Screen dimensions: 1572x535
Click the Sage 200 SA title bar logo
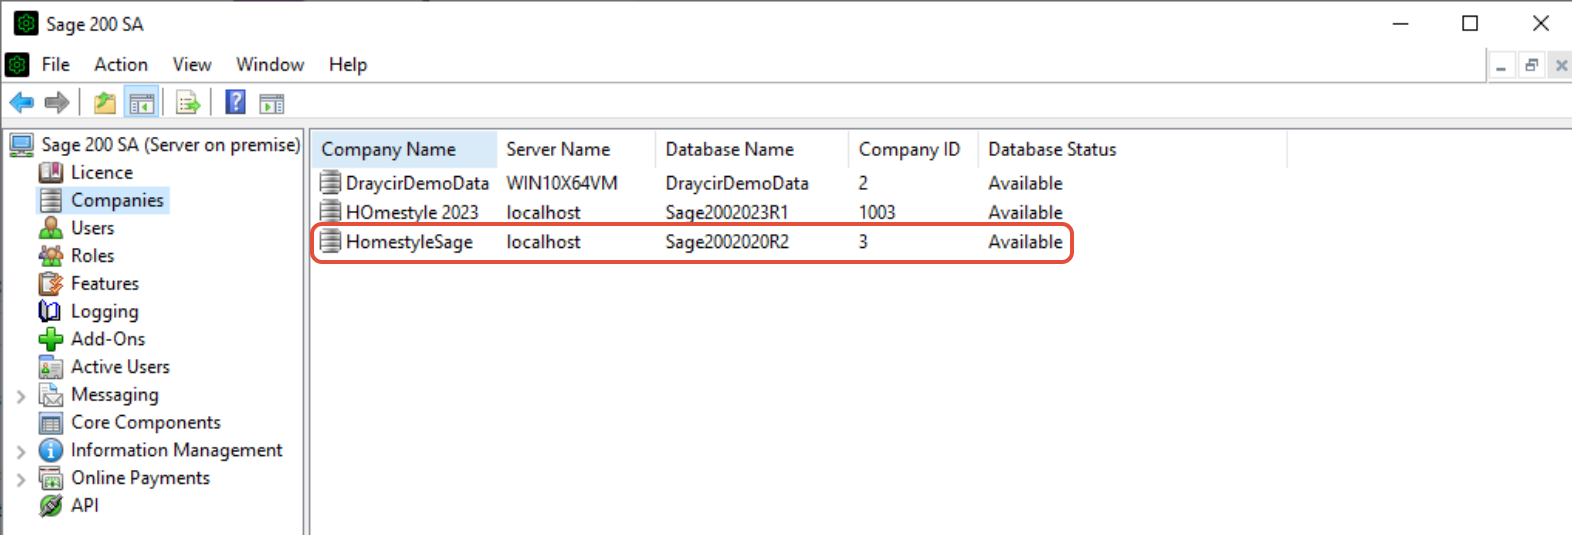pos(26,23)
